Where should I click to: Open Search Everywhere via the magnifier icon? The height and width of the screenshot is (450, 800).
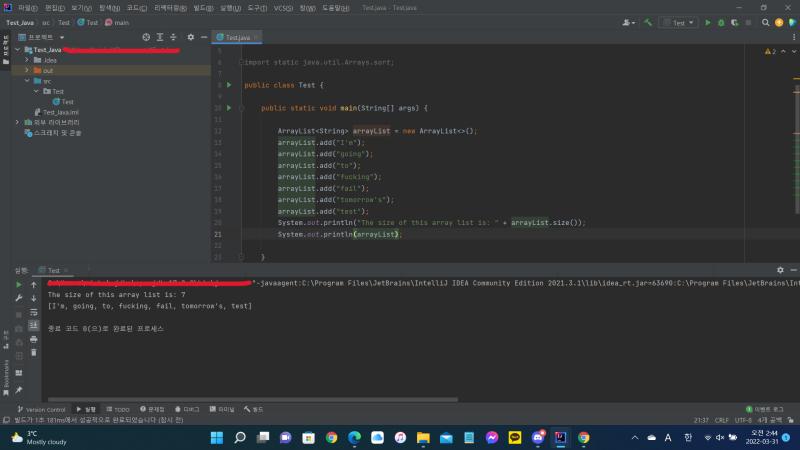tap(765, 22)
